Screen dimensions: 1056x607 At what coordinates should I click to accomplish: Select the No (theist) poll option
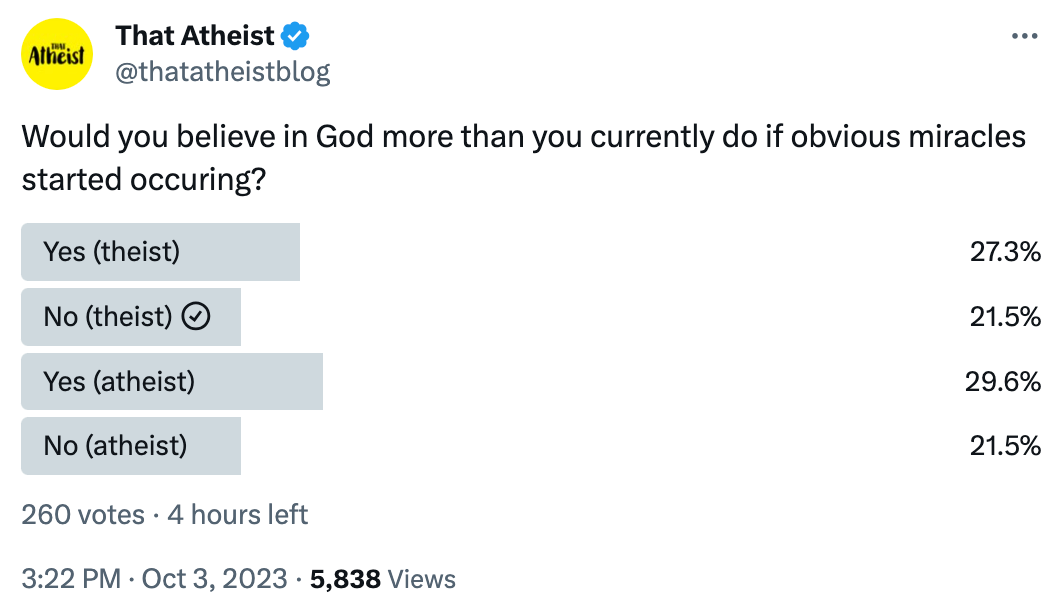[x=108, y=317]
